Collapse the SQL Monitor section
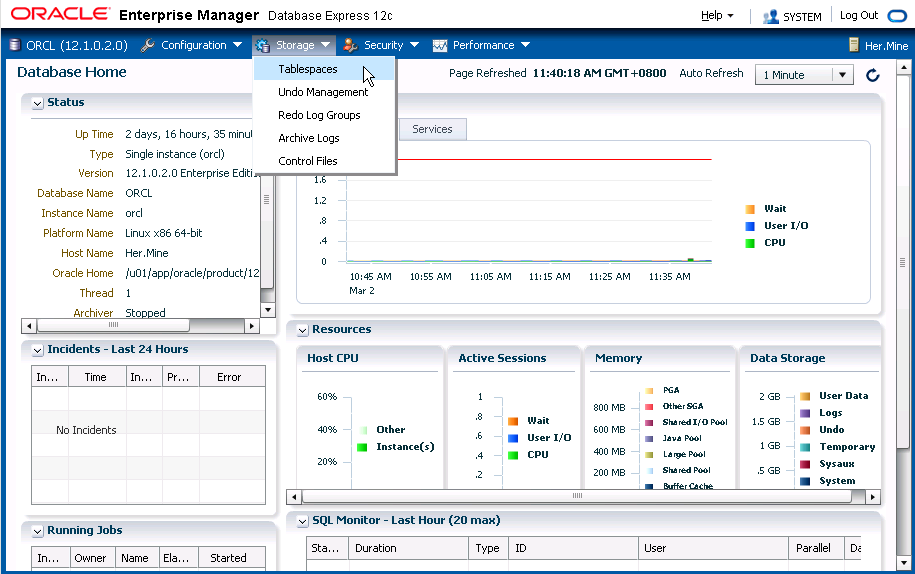915x574 pixels. click(302, 521)
